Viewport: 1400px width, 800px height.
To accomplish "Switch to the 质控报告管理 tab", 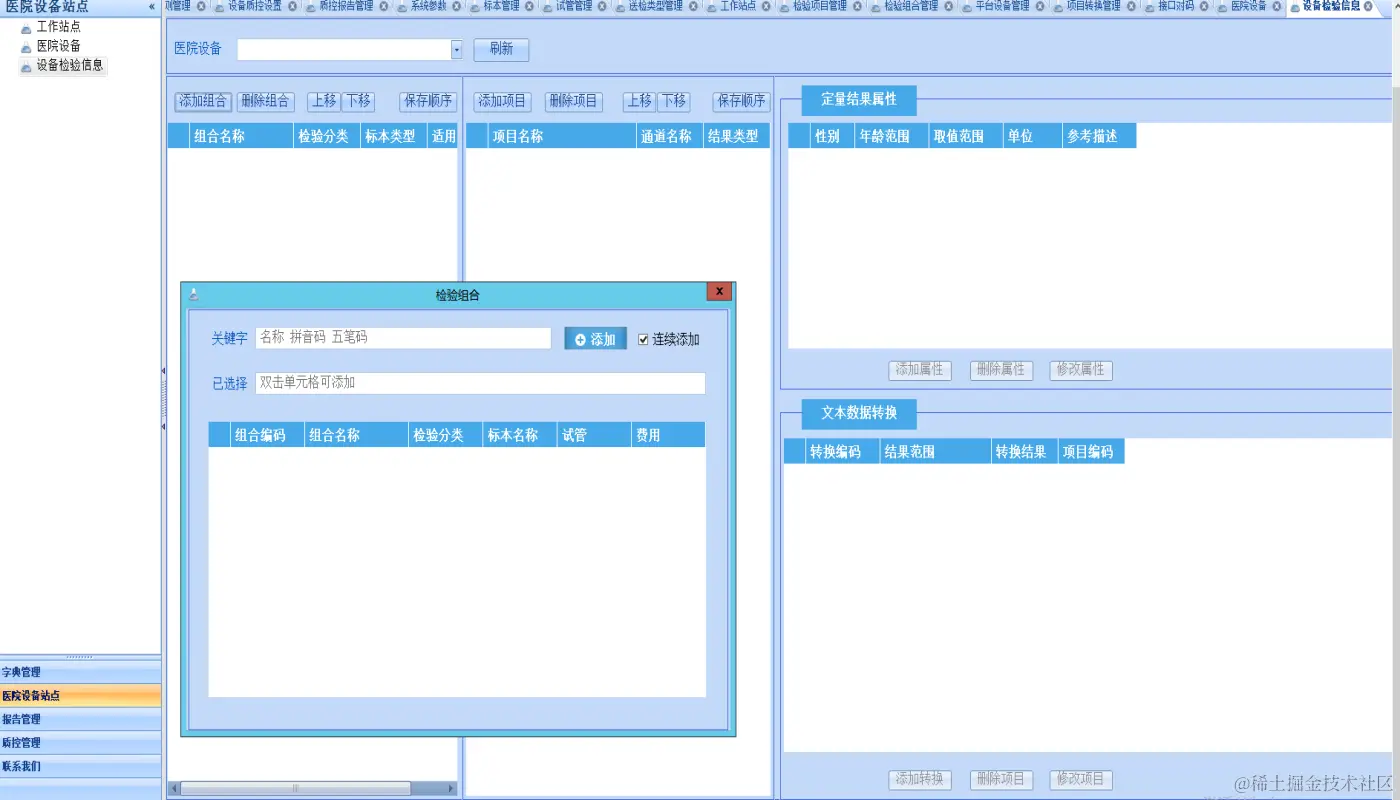I will tap(345, 6).
